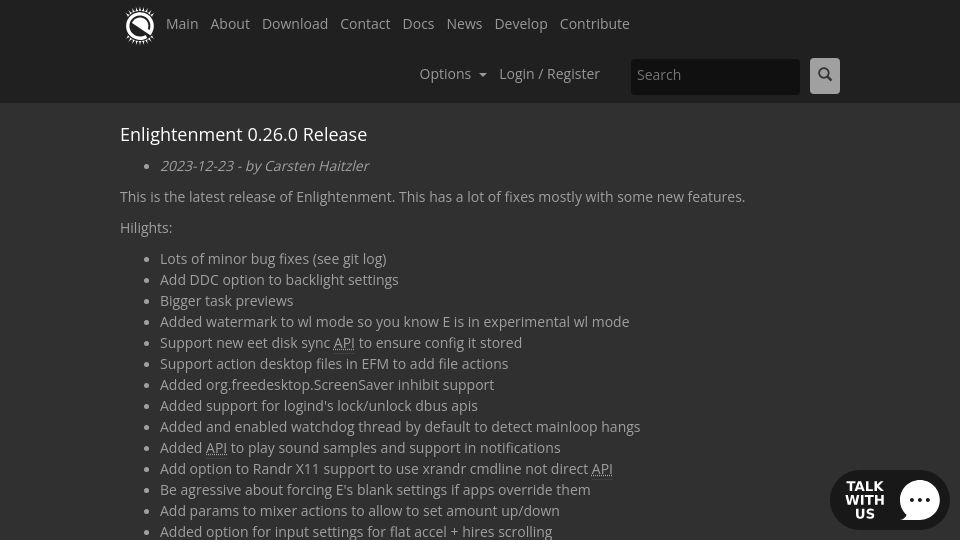Open the Download page

click(x=294, y=24)
